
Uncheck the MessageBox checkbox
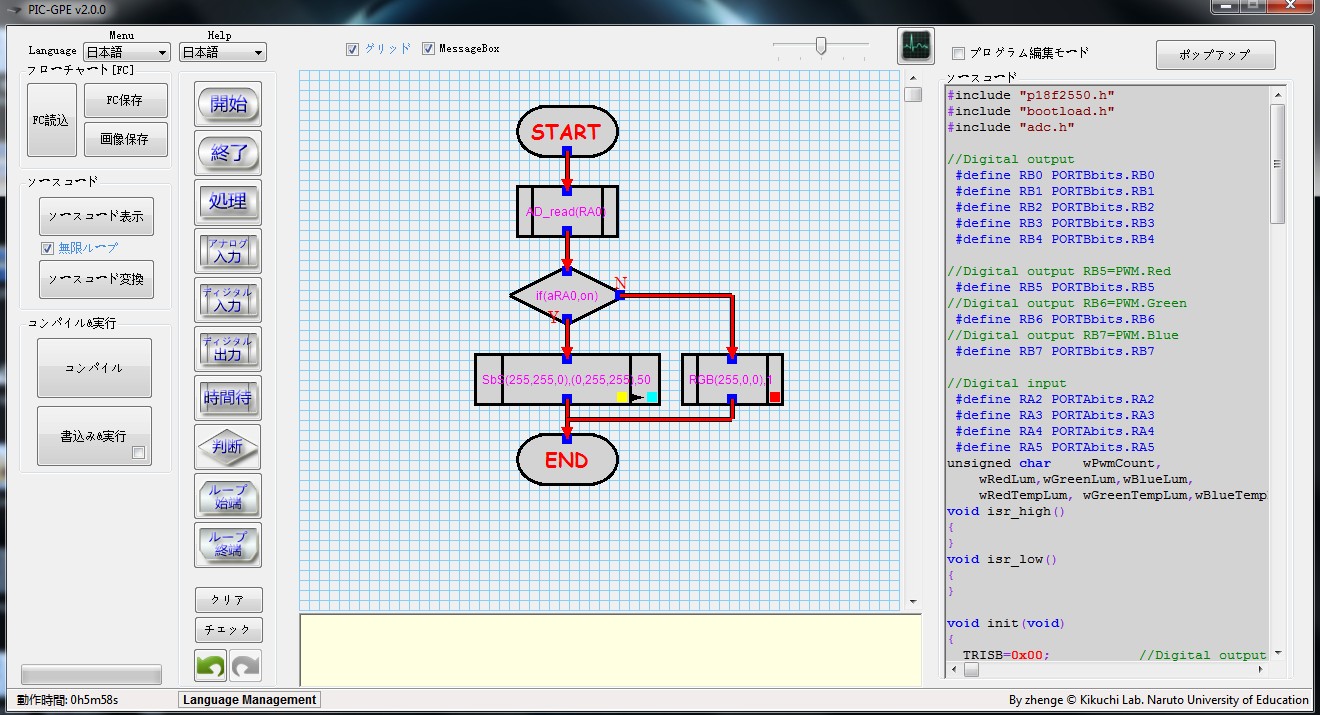(429, 49)
